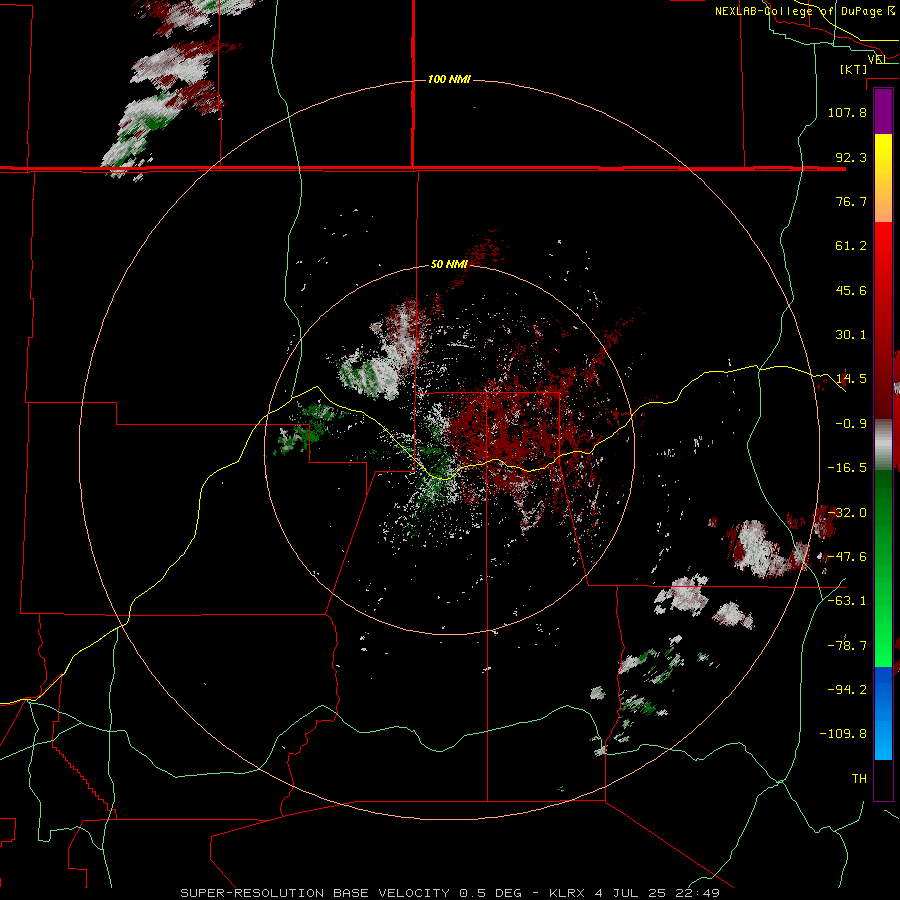This screenshot has height=900, width=900.
Task: Click the 50 NMI range ring label
Action: point(449,264)
